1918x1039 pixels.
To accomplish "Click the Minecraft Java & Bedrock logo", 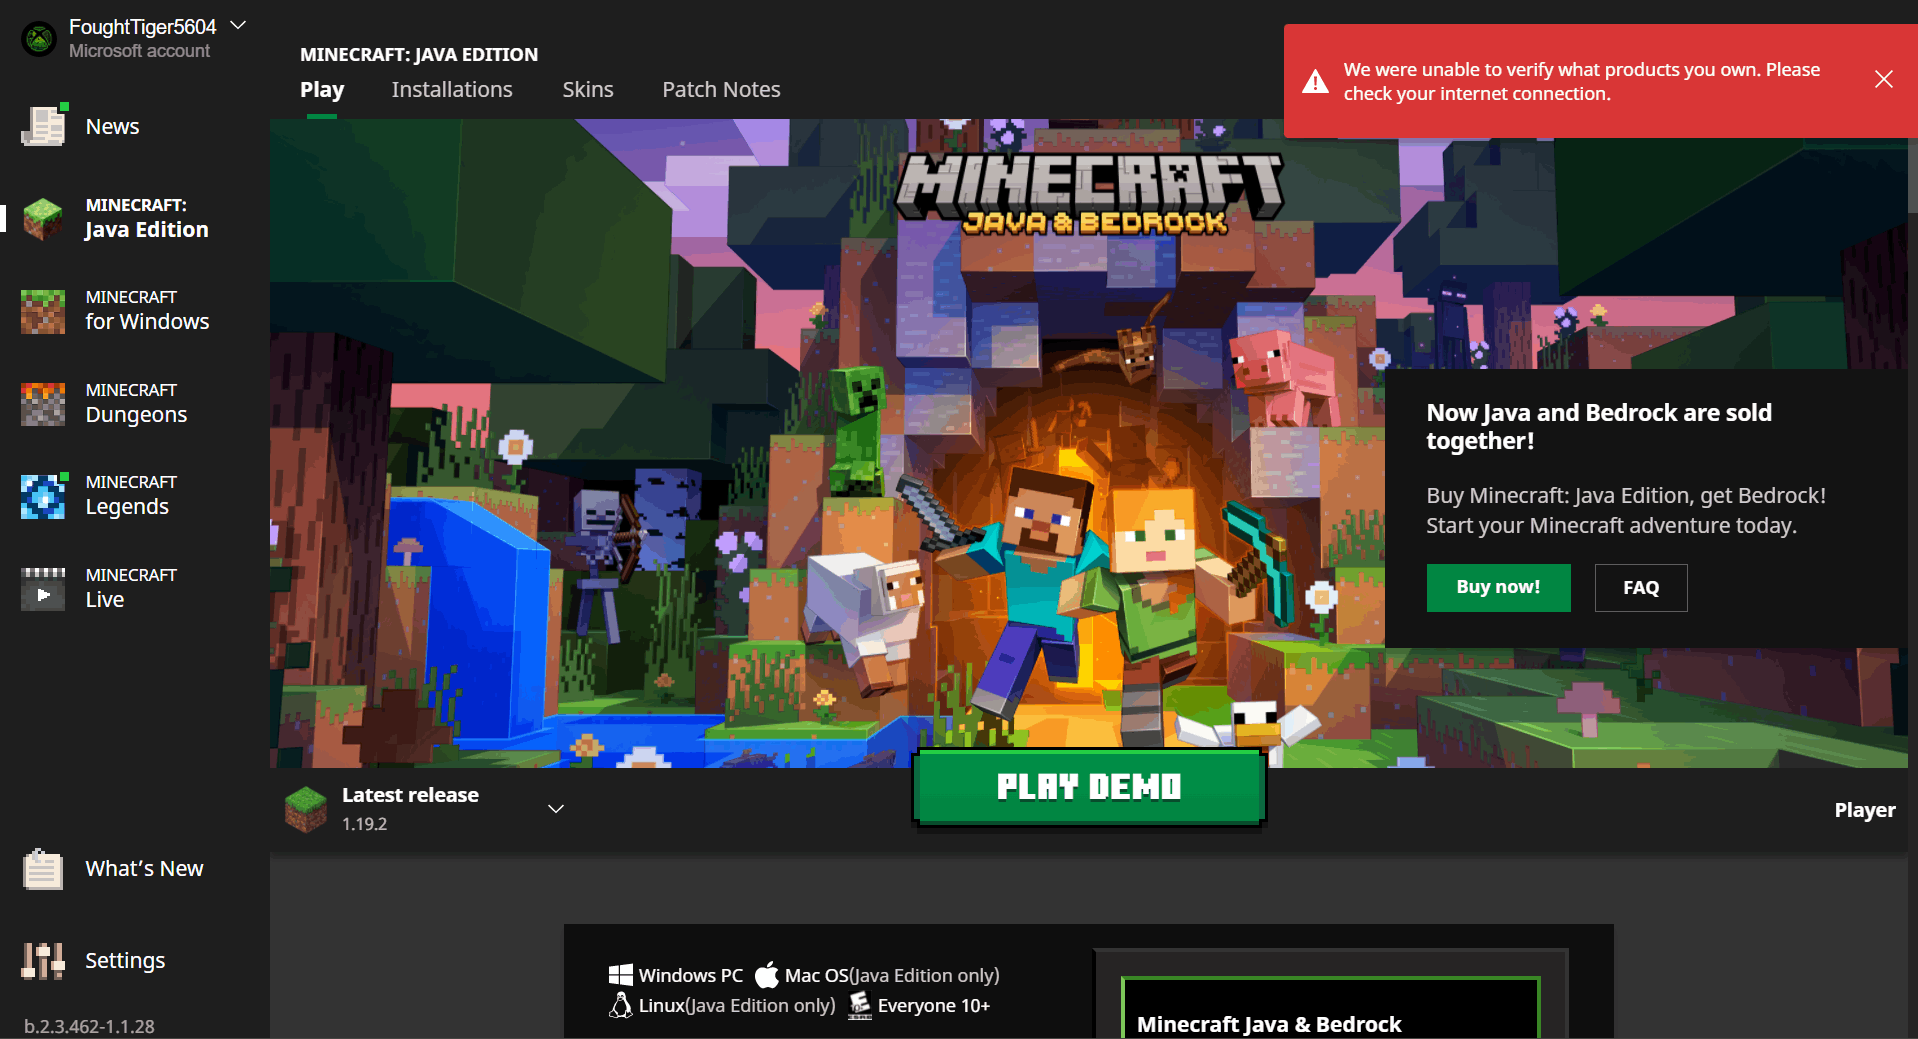I will [1089, 195].
